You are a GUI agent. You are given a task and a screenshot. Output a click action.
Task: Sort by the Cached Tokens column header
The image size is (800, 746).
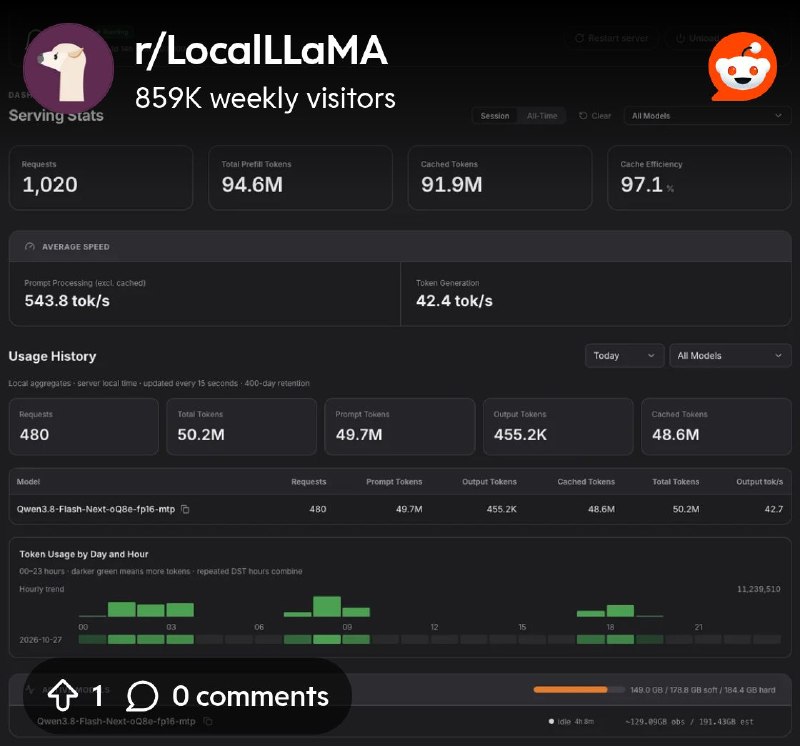586,482
